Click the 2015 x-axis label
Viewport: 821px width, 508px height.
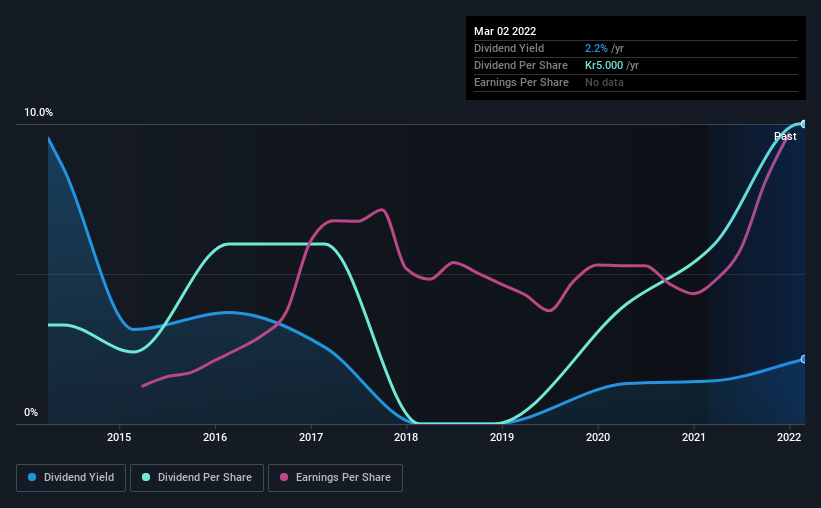(119, 437)
